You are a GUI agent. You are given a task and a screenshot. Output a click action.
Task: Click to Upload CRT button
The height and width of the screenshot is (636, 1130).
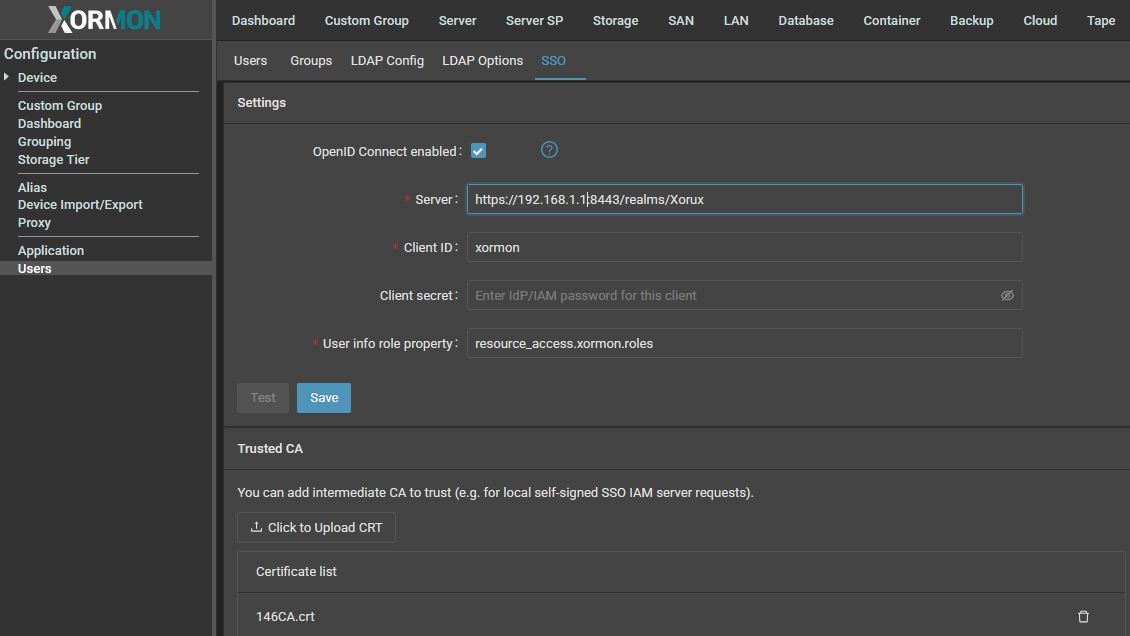point(316,528)
